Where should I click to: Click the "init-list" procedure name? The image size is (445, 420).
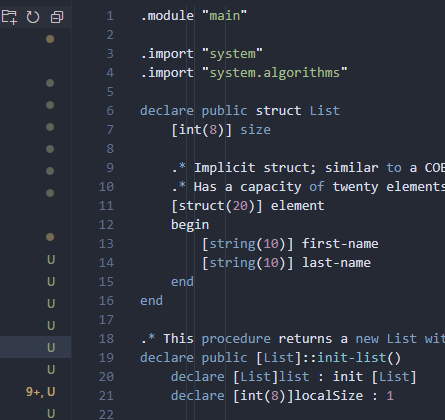click(x=351, y=358)
